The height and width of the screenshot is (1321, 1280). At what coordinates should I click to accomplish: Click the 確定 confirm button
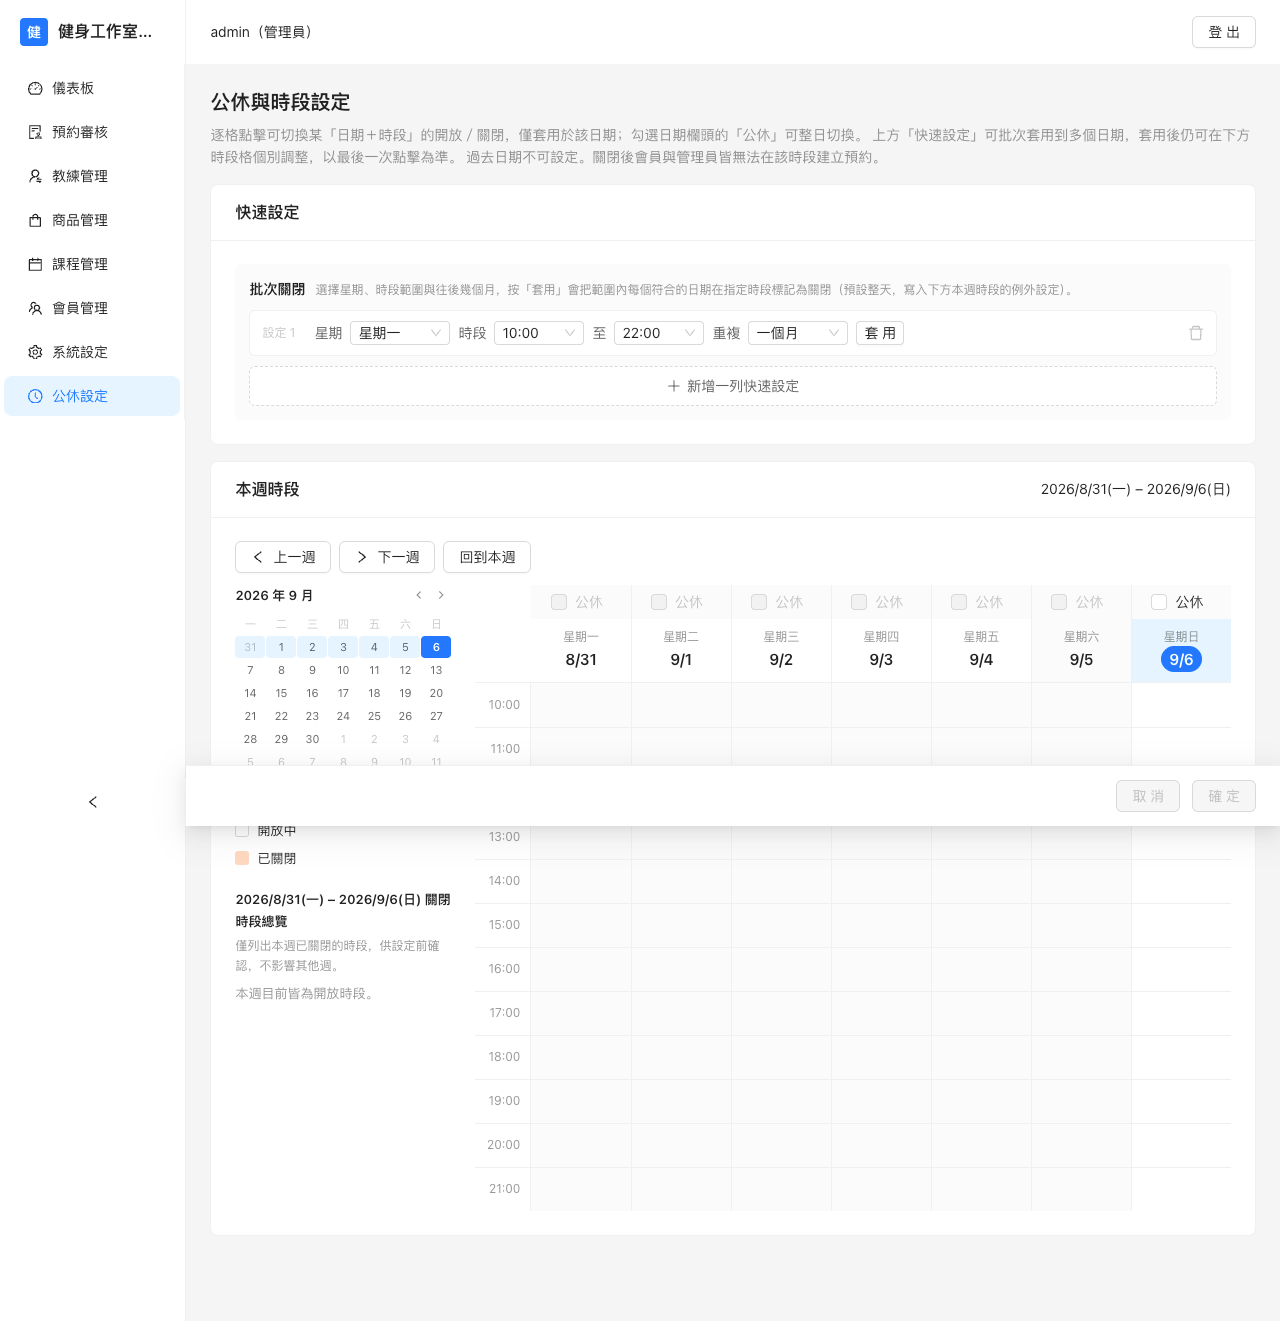[1224, 796]
